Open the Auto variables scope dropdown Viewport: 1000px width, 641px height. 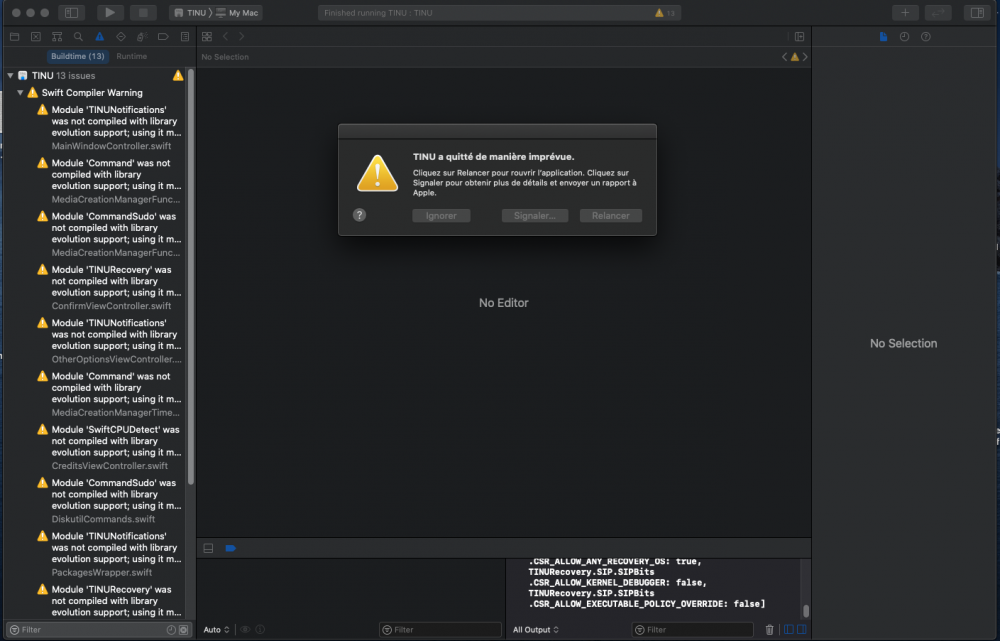pyautogui.click(x=216, y=630)
